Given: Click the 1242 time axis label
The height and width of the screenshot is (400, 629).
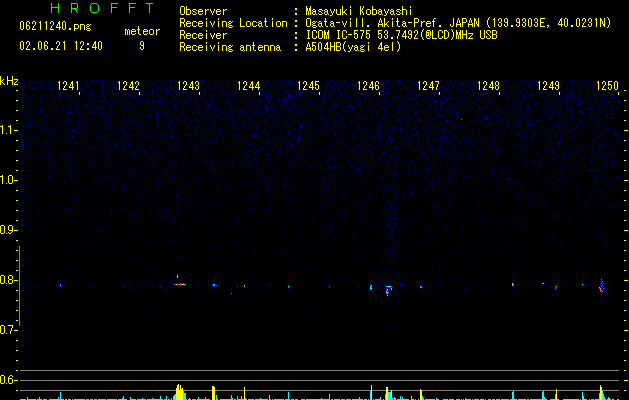Looking at the screenshot, I should [128, 86].
